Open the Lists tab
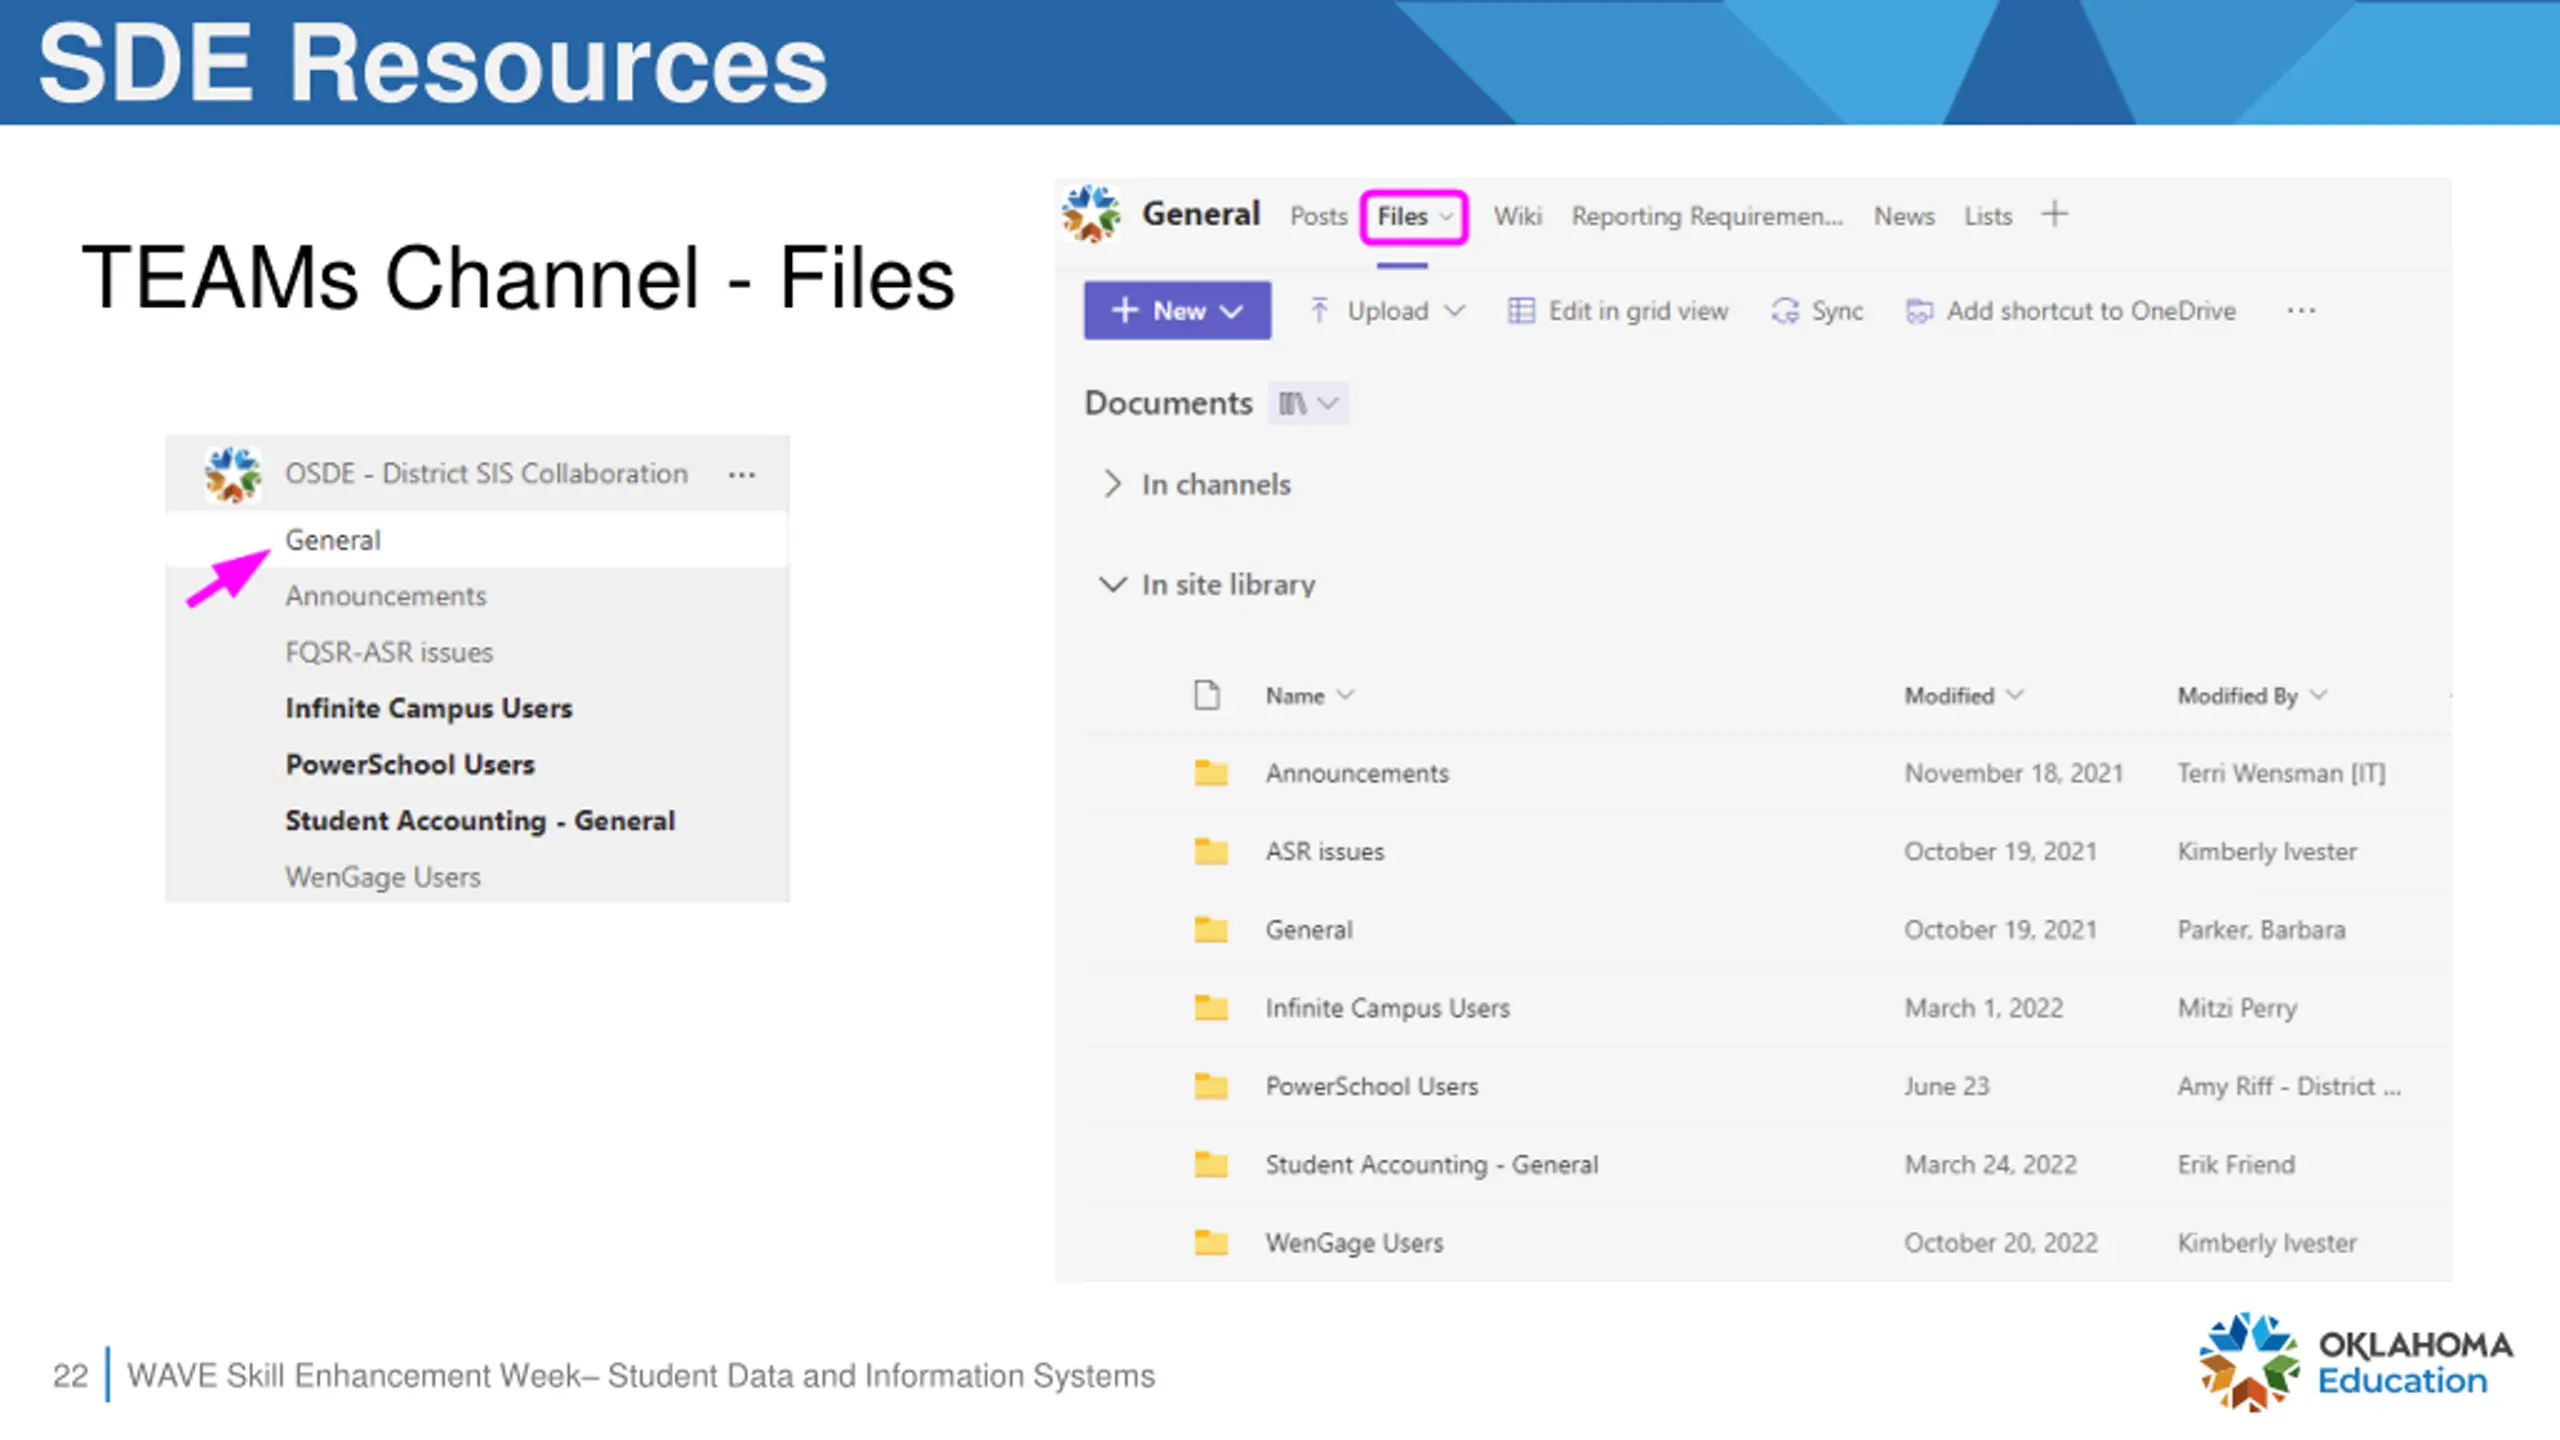 1988,216
